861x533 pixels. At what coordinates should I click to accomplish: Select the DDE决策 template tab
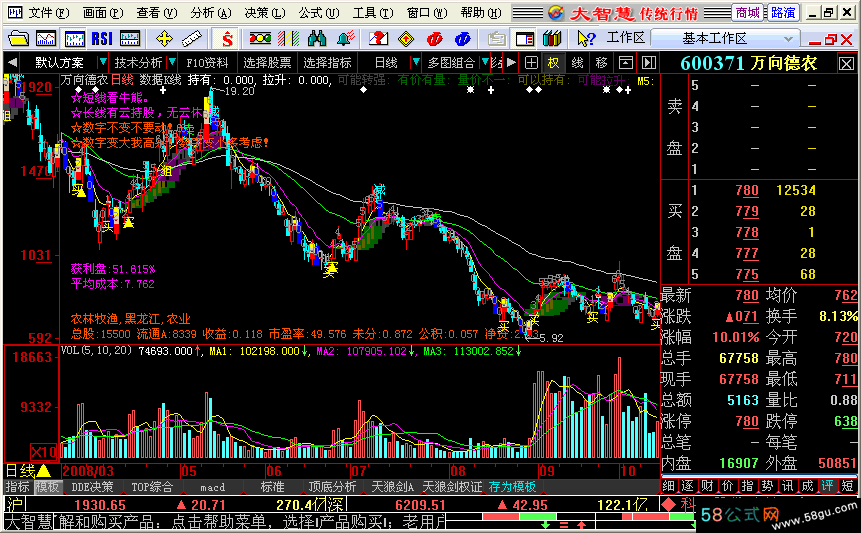(x=92, y=487)
